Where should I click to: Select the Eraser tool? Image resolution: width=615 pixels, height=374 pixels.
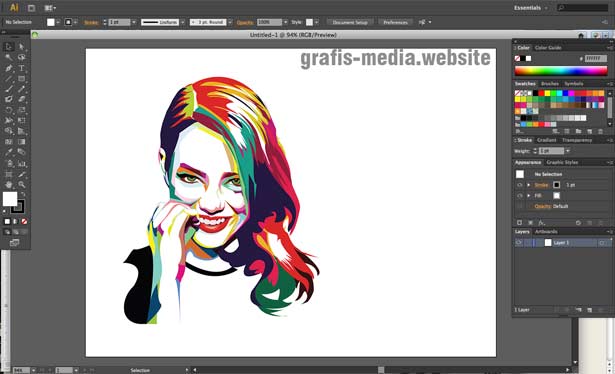22,99
